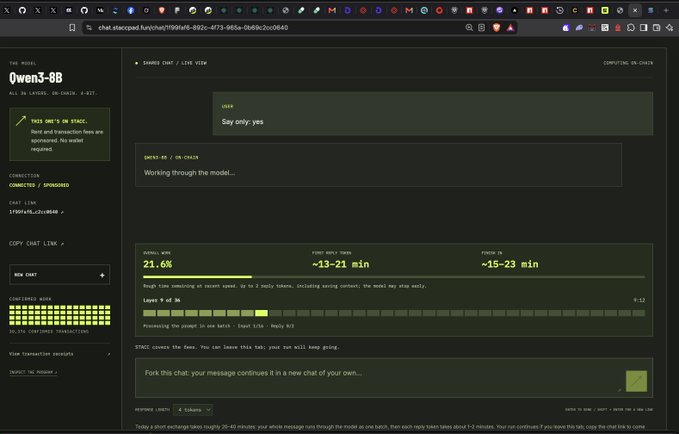Click the 'CONNECTED / SPONSORED' status text
The width and height of the screenshot is (679, 434).
pyautogui.click(x=39, y=185)
